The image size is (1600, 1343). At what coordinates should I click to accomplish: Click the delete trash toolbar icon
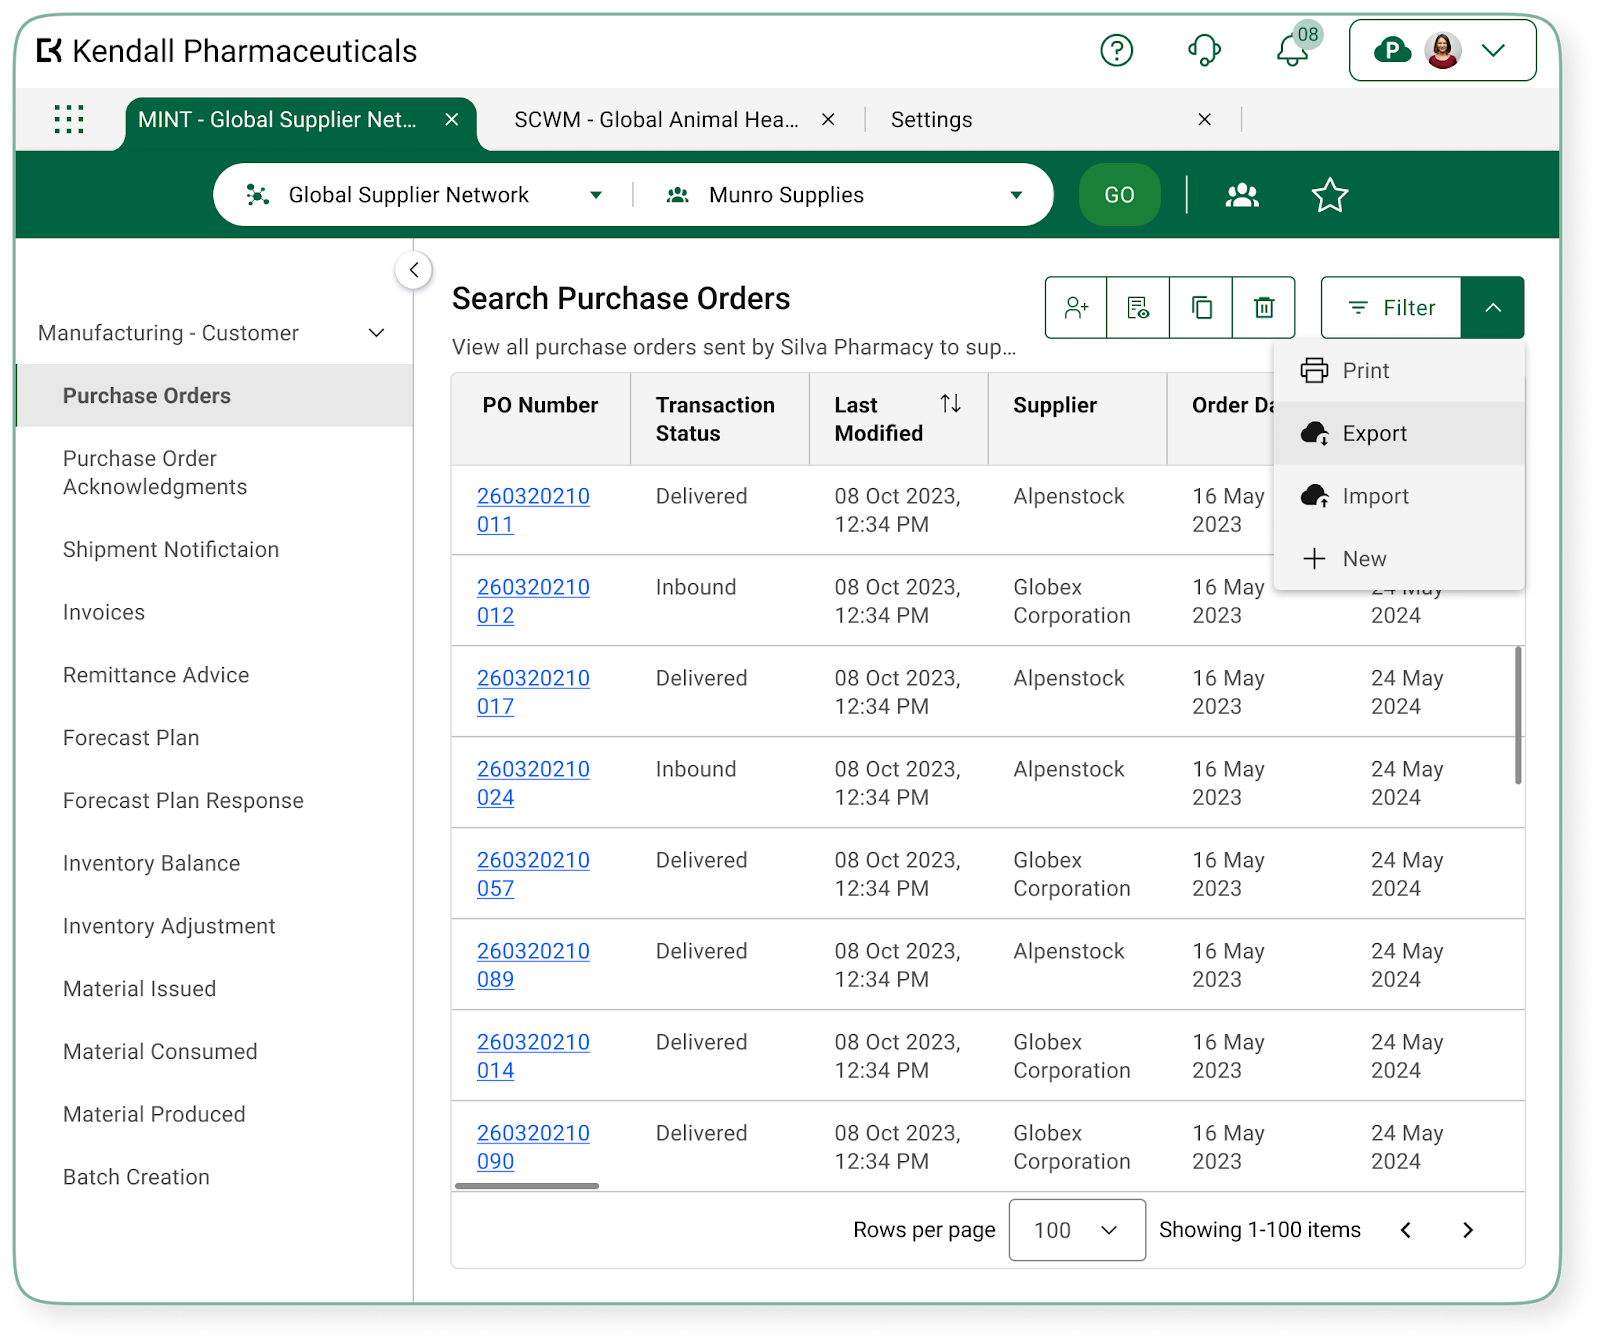coord(1264,308)
